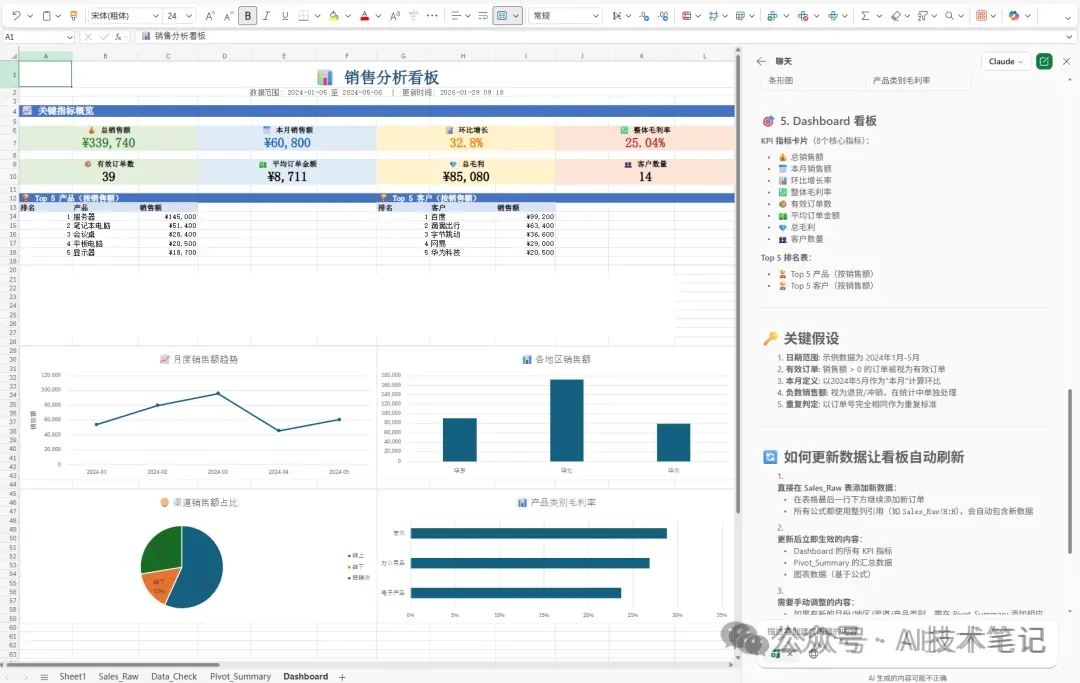
Task: Expand the Name Box A1 dropdown
Action: coord(70,37)
